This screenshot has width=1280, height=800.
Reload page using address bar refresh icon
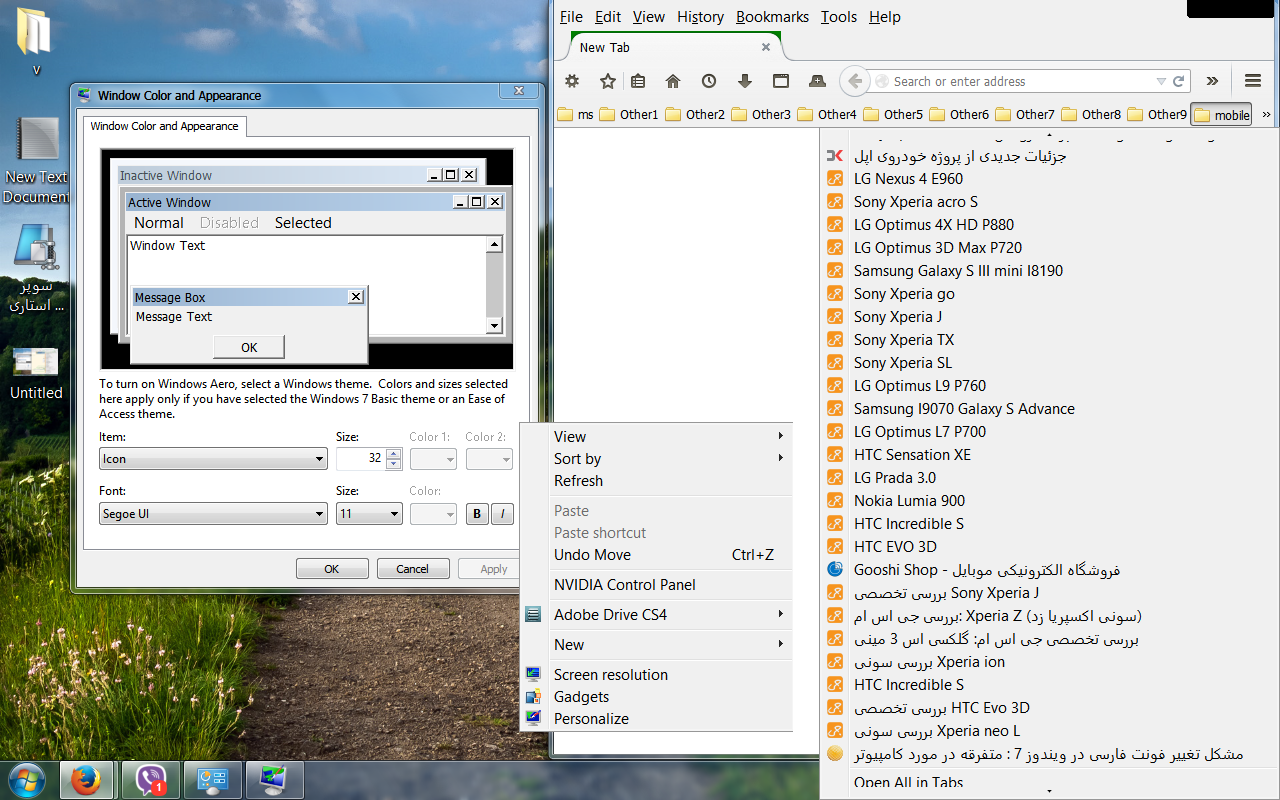[1179, 82]
